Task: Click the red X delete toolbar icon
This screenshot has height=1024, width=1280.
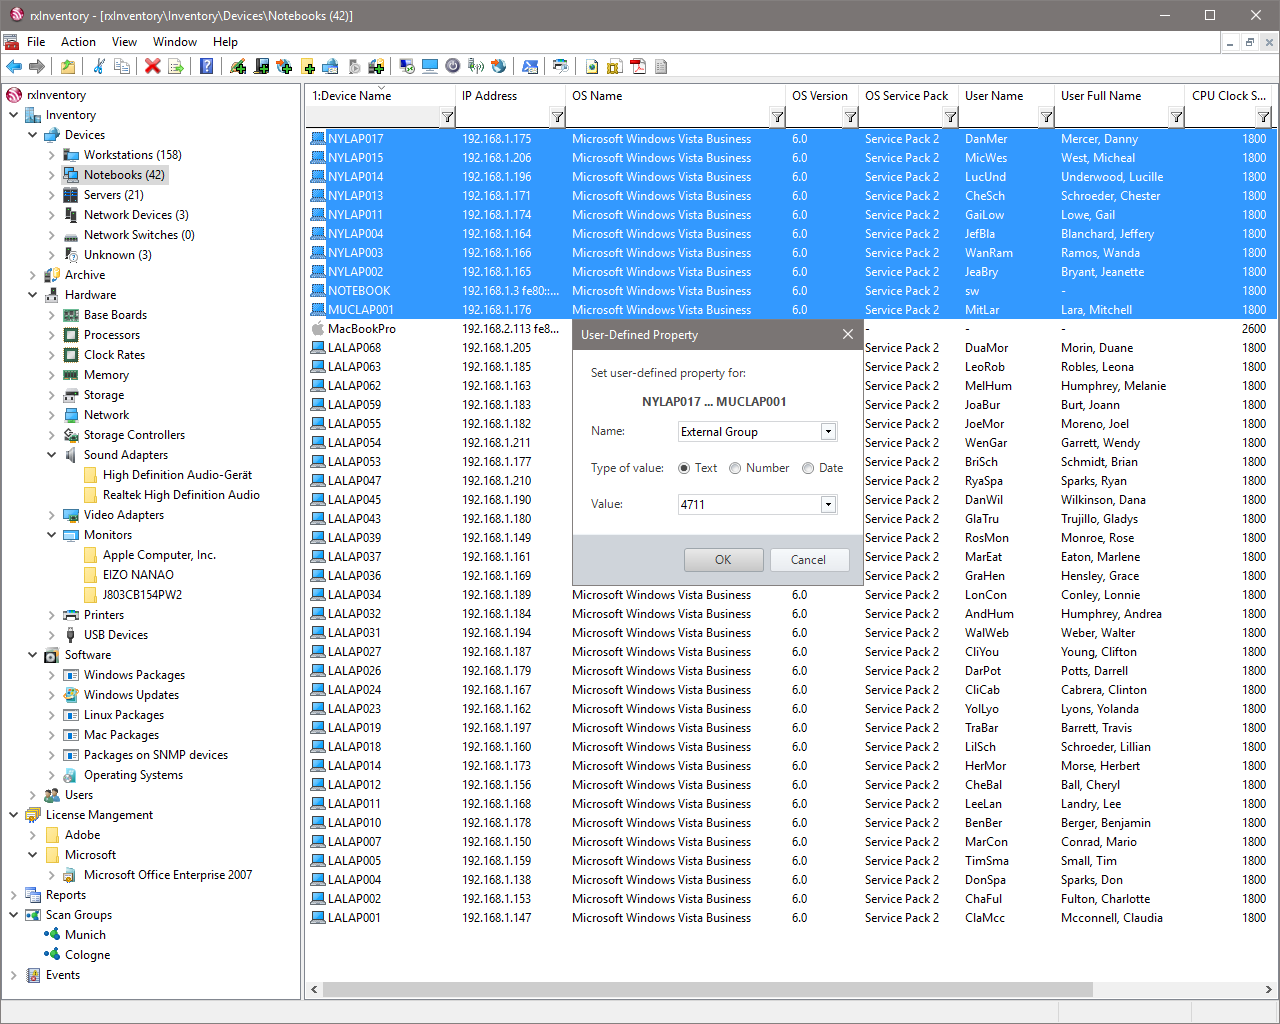Action: pyautogui.click(x=152, y=67)
